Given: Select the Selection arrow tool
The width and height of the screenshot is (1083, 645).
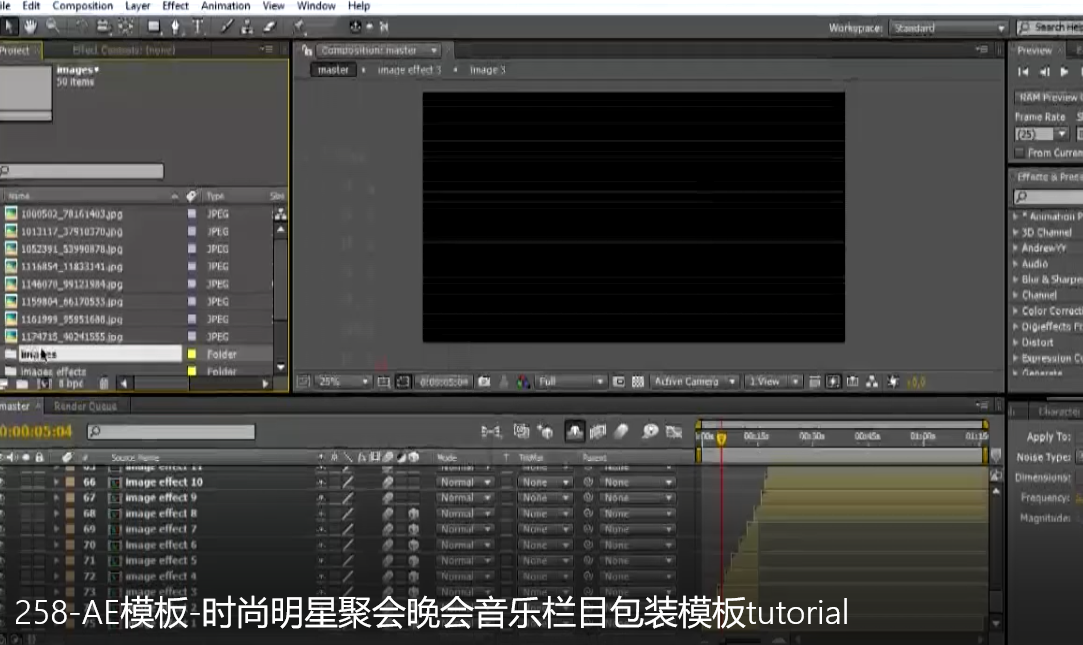Looking at the screenshot, I should (x=9, y=27).
